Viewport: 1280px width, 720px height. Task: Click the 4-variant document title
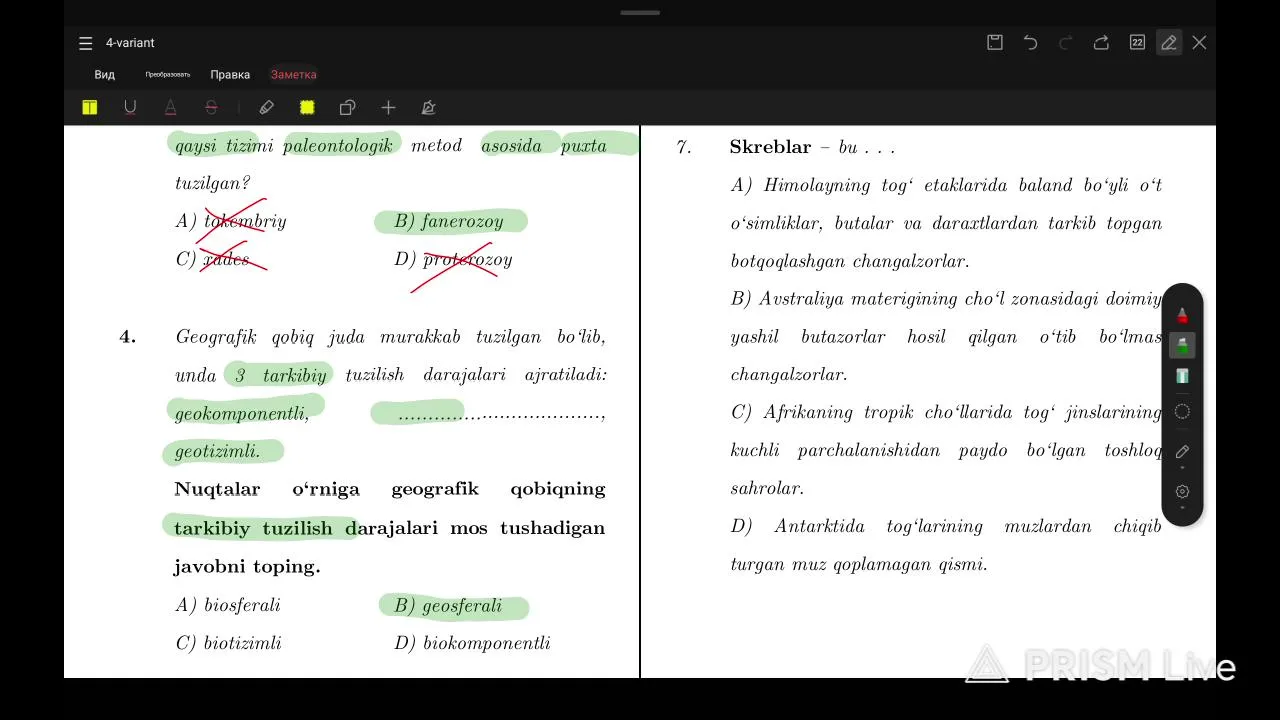pyautogui.click(x=130, y=43)
